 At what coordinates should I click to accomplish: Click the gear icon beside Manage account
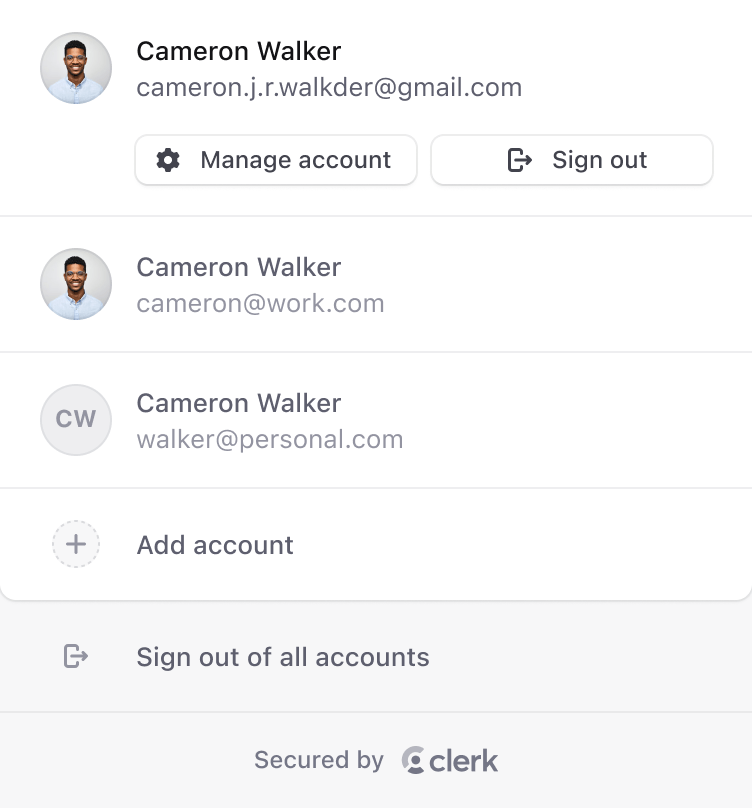coord(168,160)
